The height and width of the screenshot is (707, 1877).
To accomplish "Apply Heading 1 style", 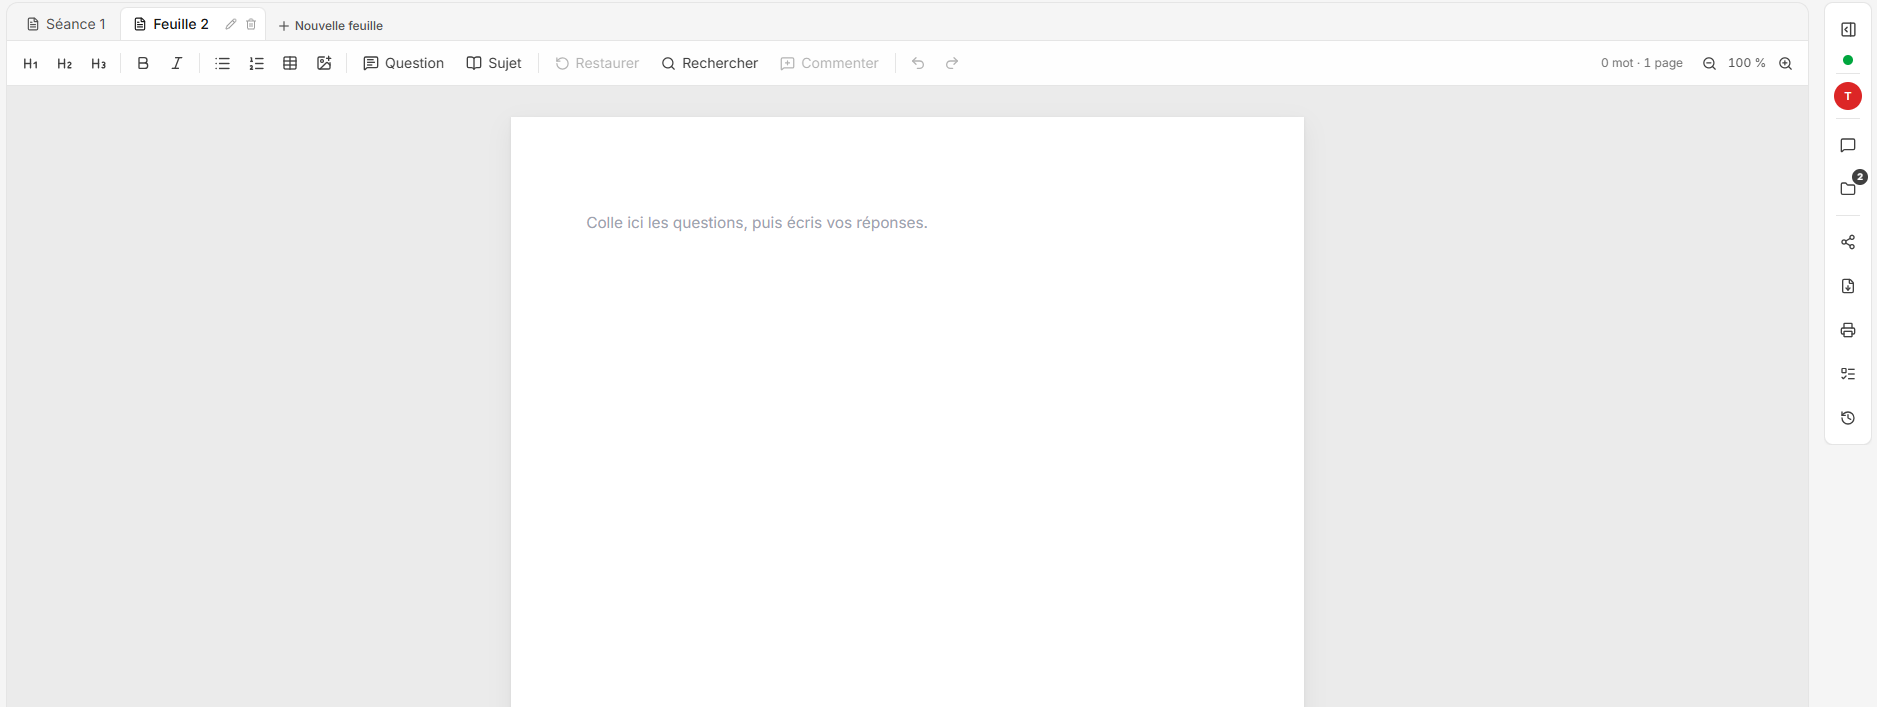I will point(31,63).
